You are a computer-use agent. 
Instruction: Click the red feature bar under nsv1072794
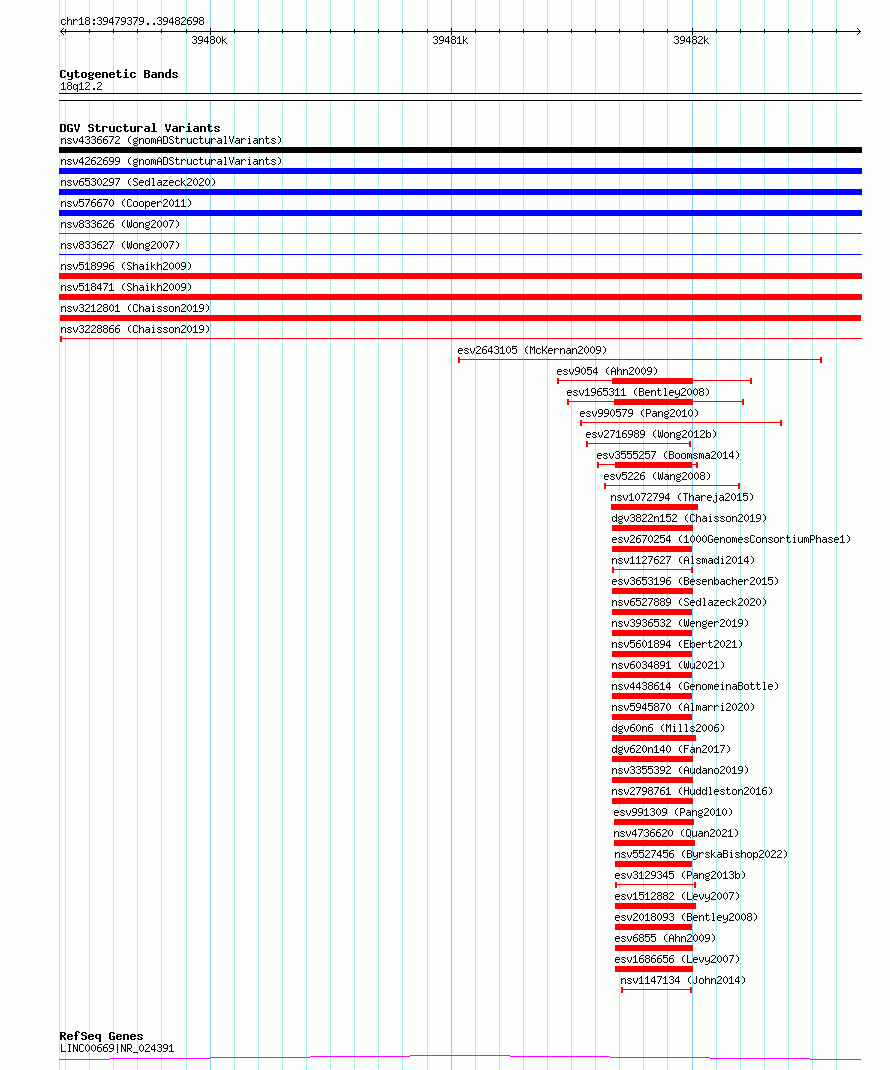tap(654, 508)
